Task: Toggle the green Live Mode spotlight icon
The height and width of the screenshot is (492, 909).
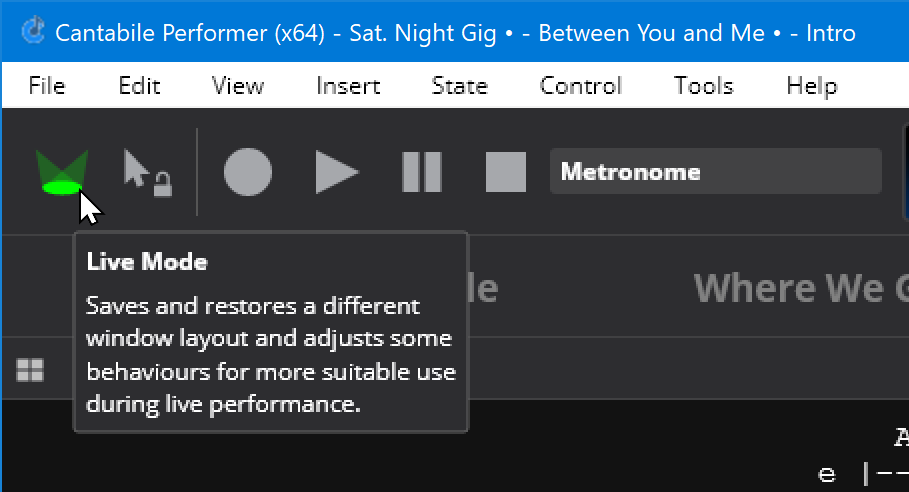Action: point(61,172)
